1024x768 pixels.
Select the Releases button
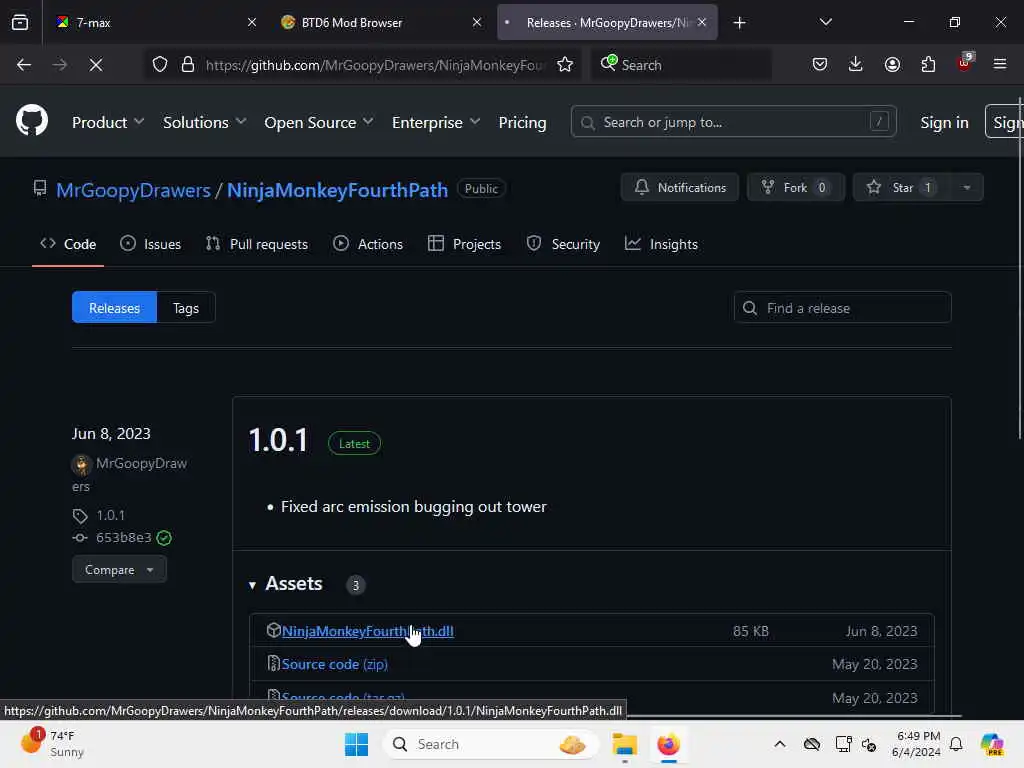[114, 308]
